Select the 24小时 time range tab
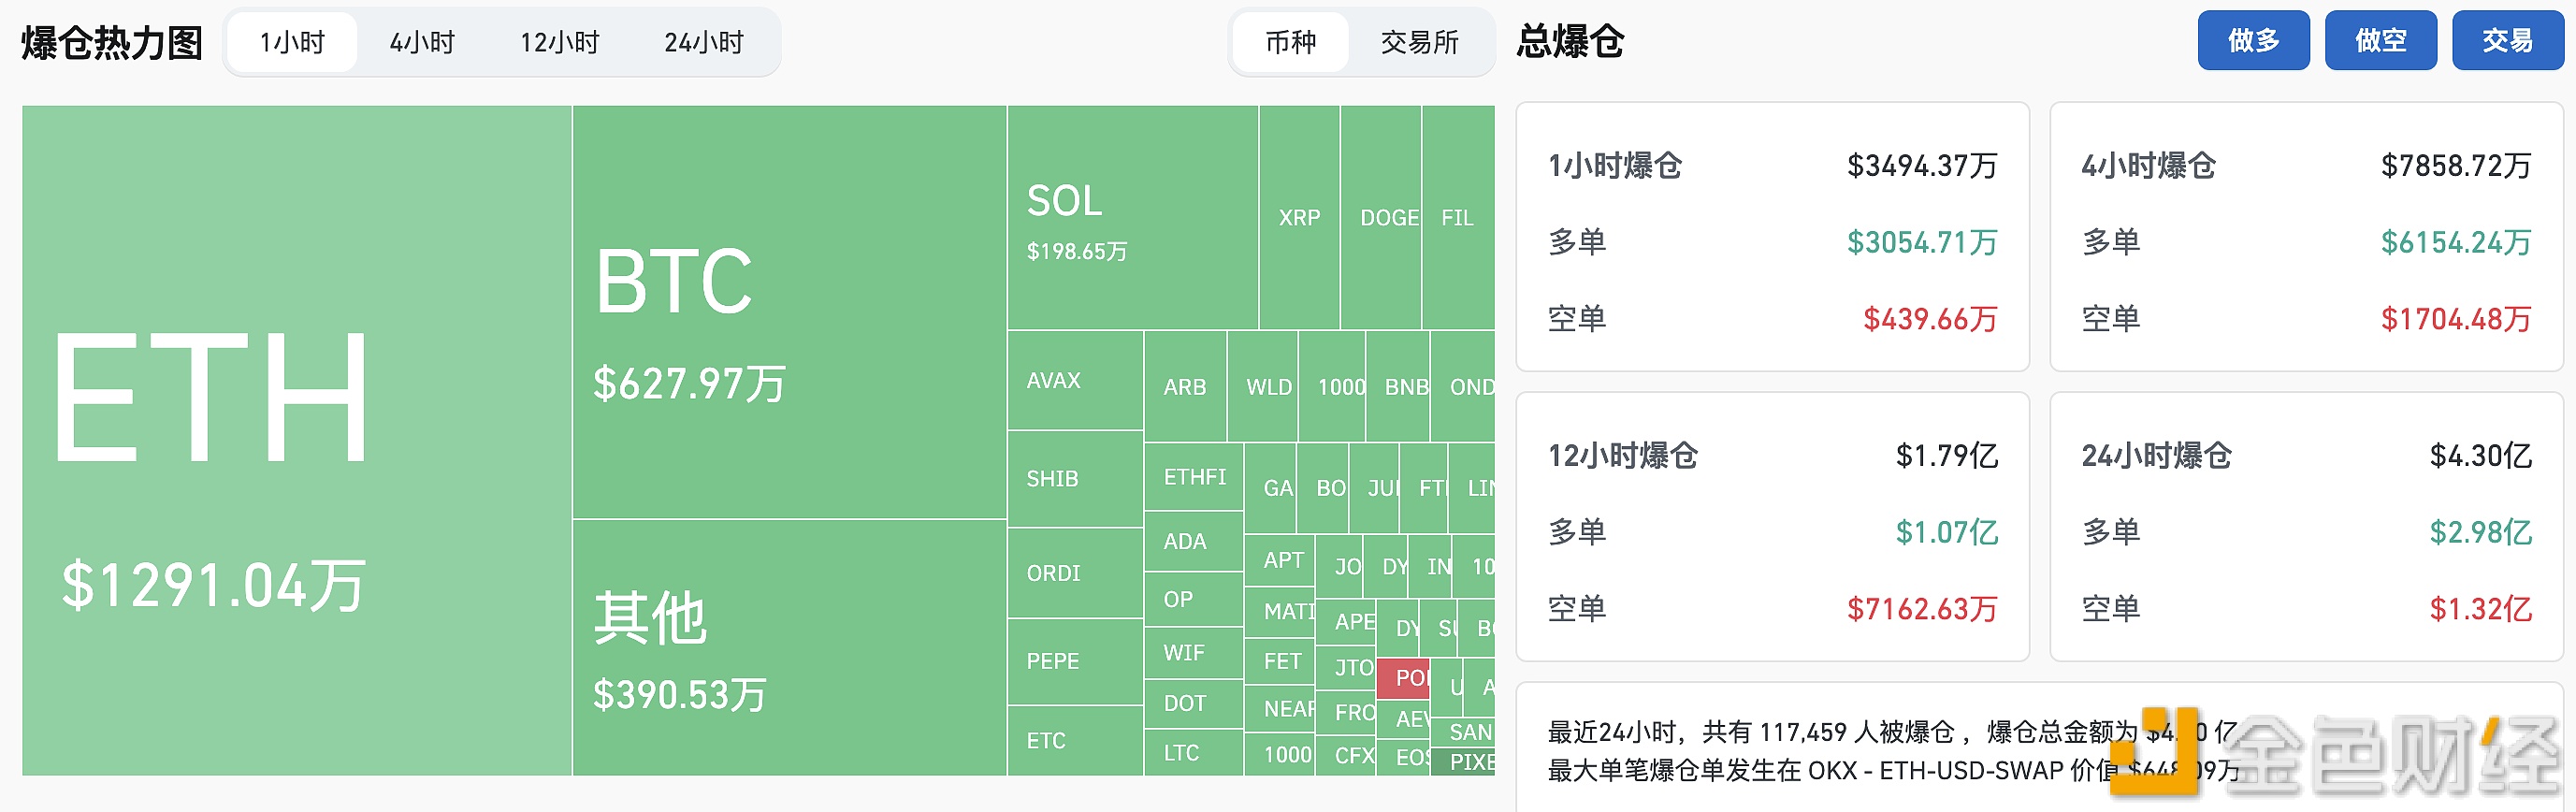Image resolution: width=2576 pixels, height=812 pixels. (704, 42)
